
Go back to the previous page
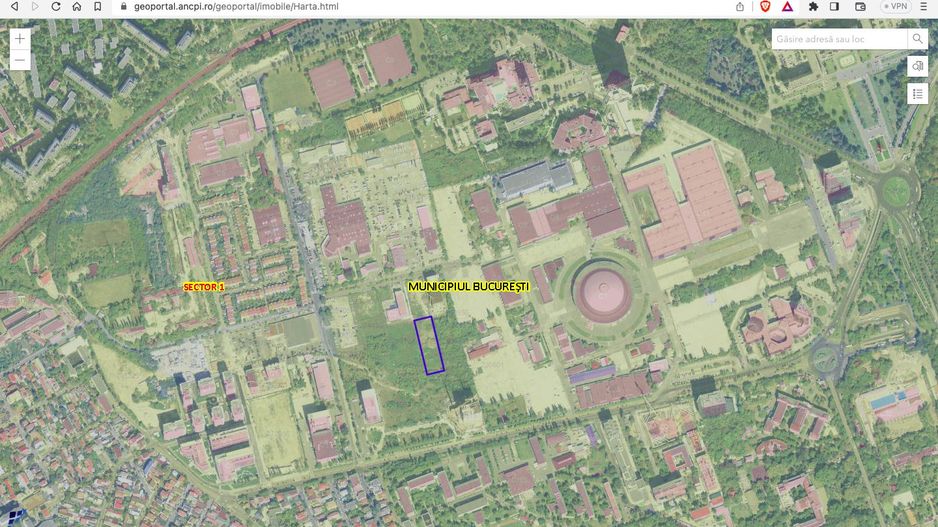[14, 6]
